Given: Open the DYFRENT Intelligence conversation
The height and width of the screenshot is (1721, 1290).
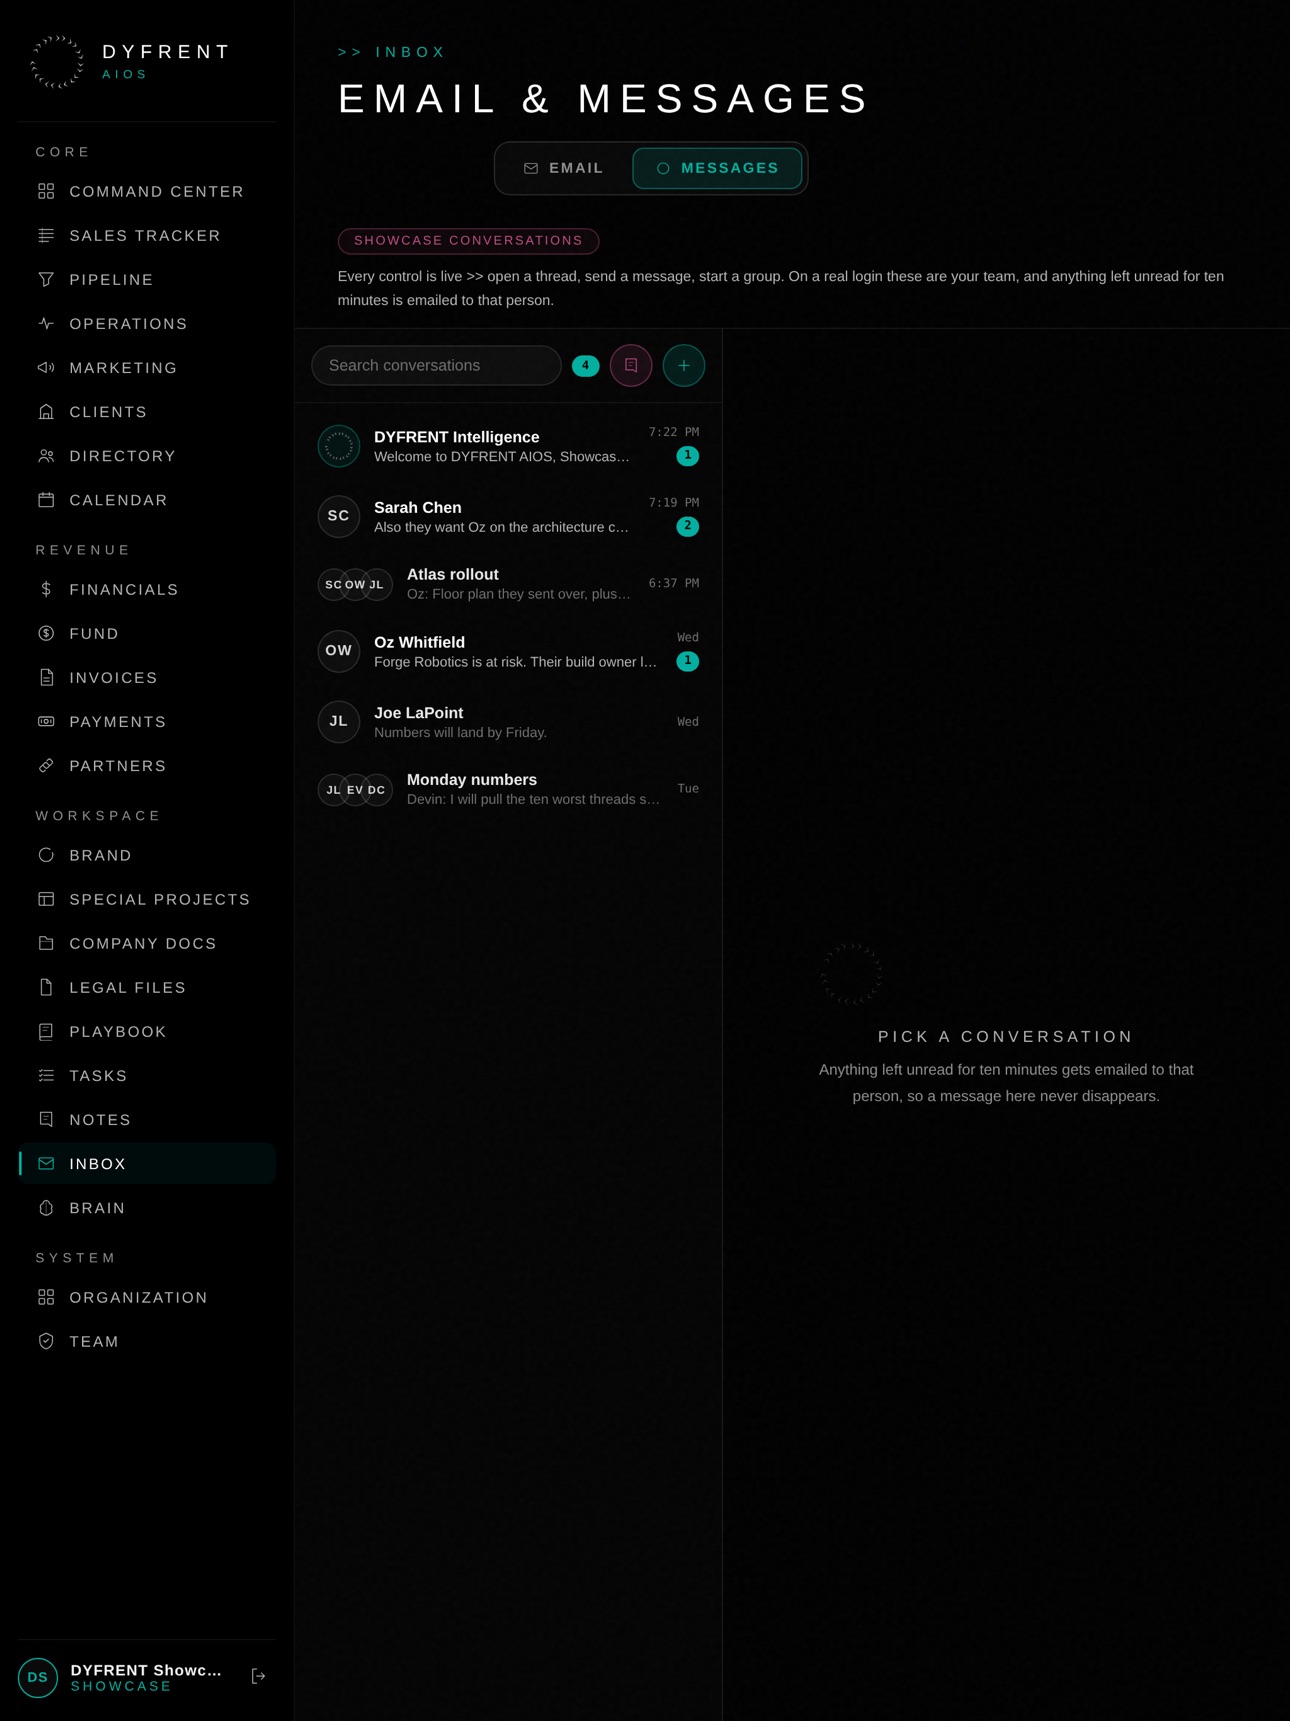Looking at the screenshot, I should [508, 446].
